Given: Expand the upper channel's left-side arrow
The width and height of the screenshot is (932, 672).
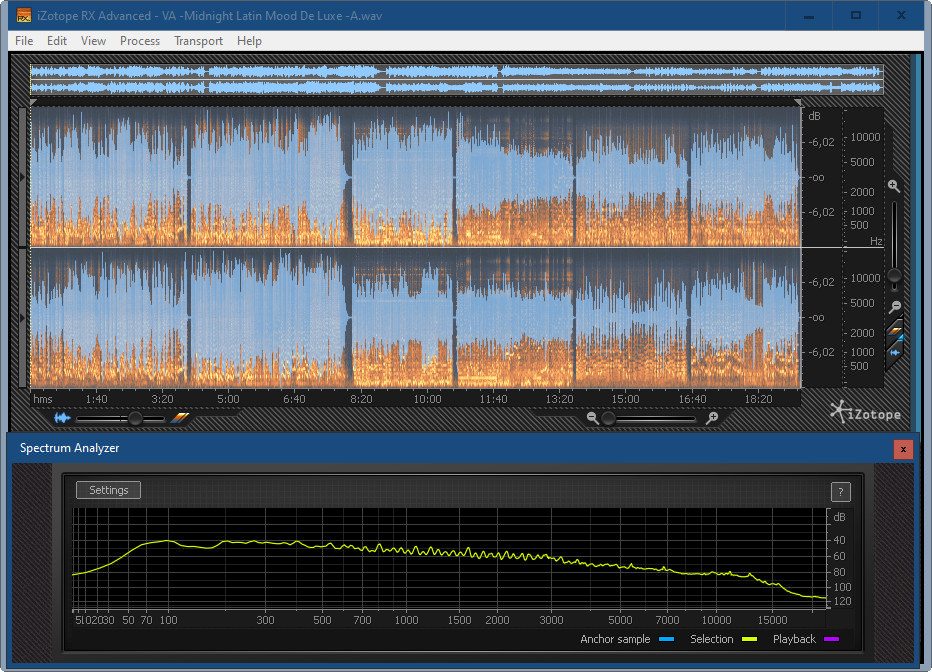Looking at the screenshot, I should point(24,177).
